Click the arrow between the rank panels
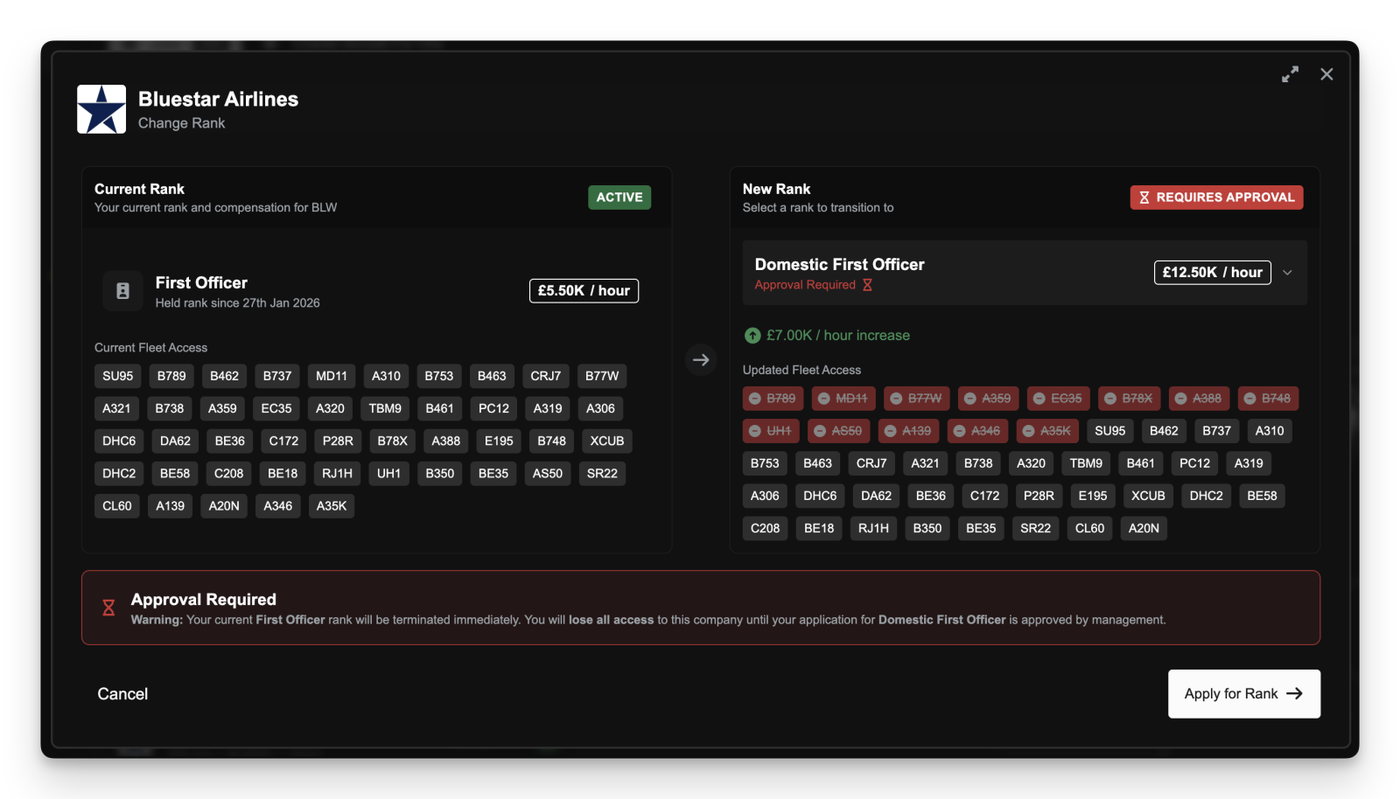 tap(701, 360)
